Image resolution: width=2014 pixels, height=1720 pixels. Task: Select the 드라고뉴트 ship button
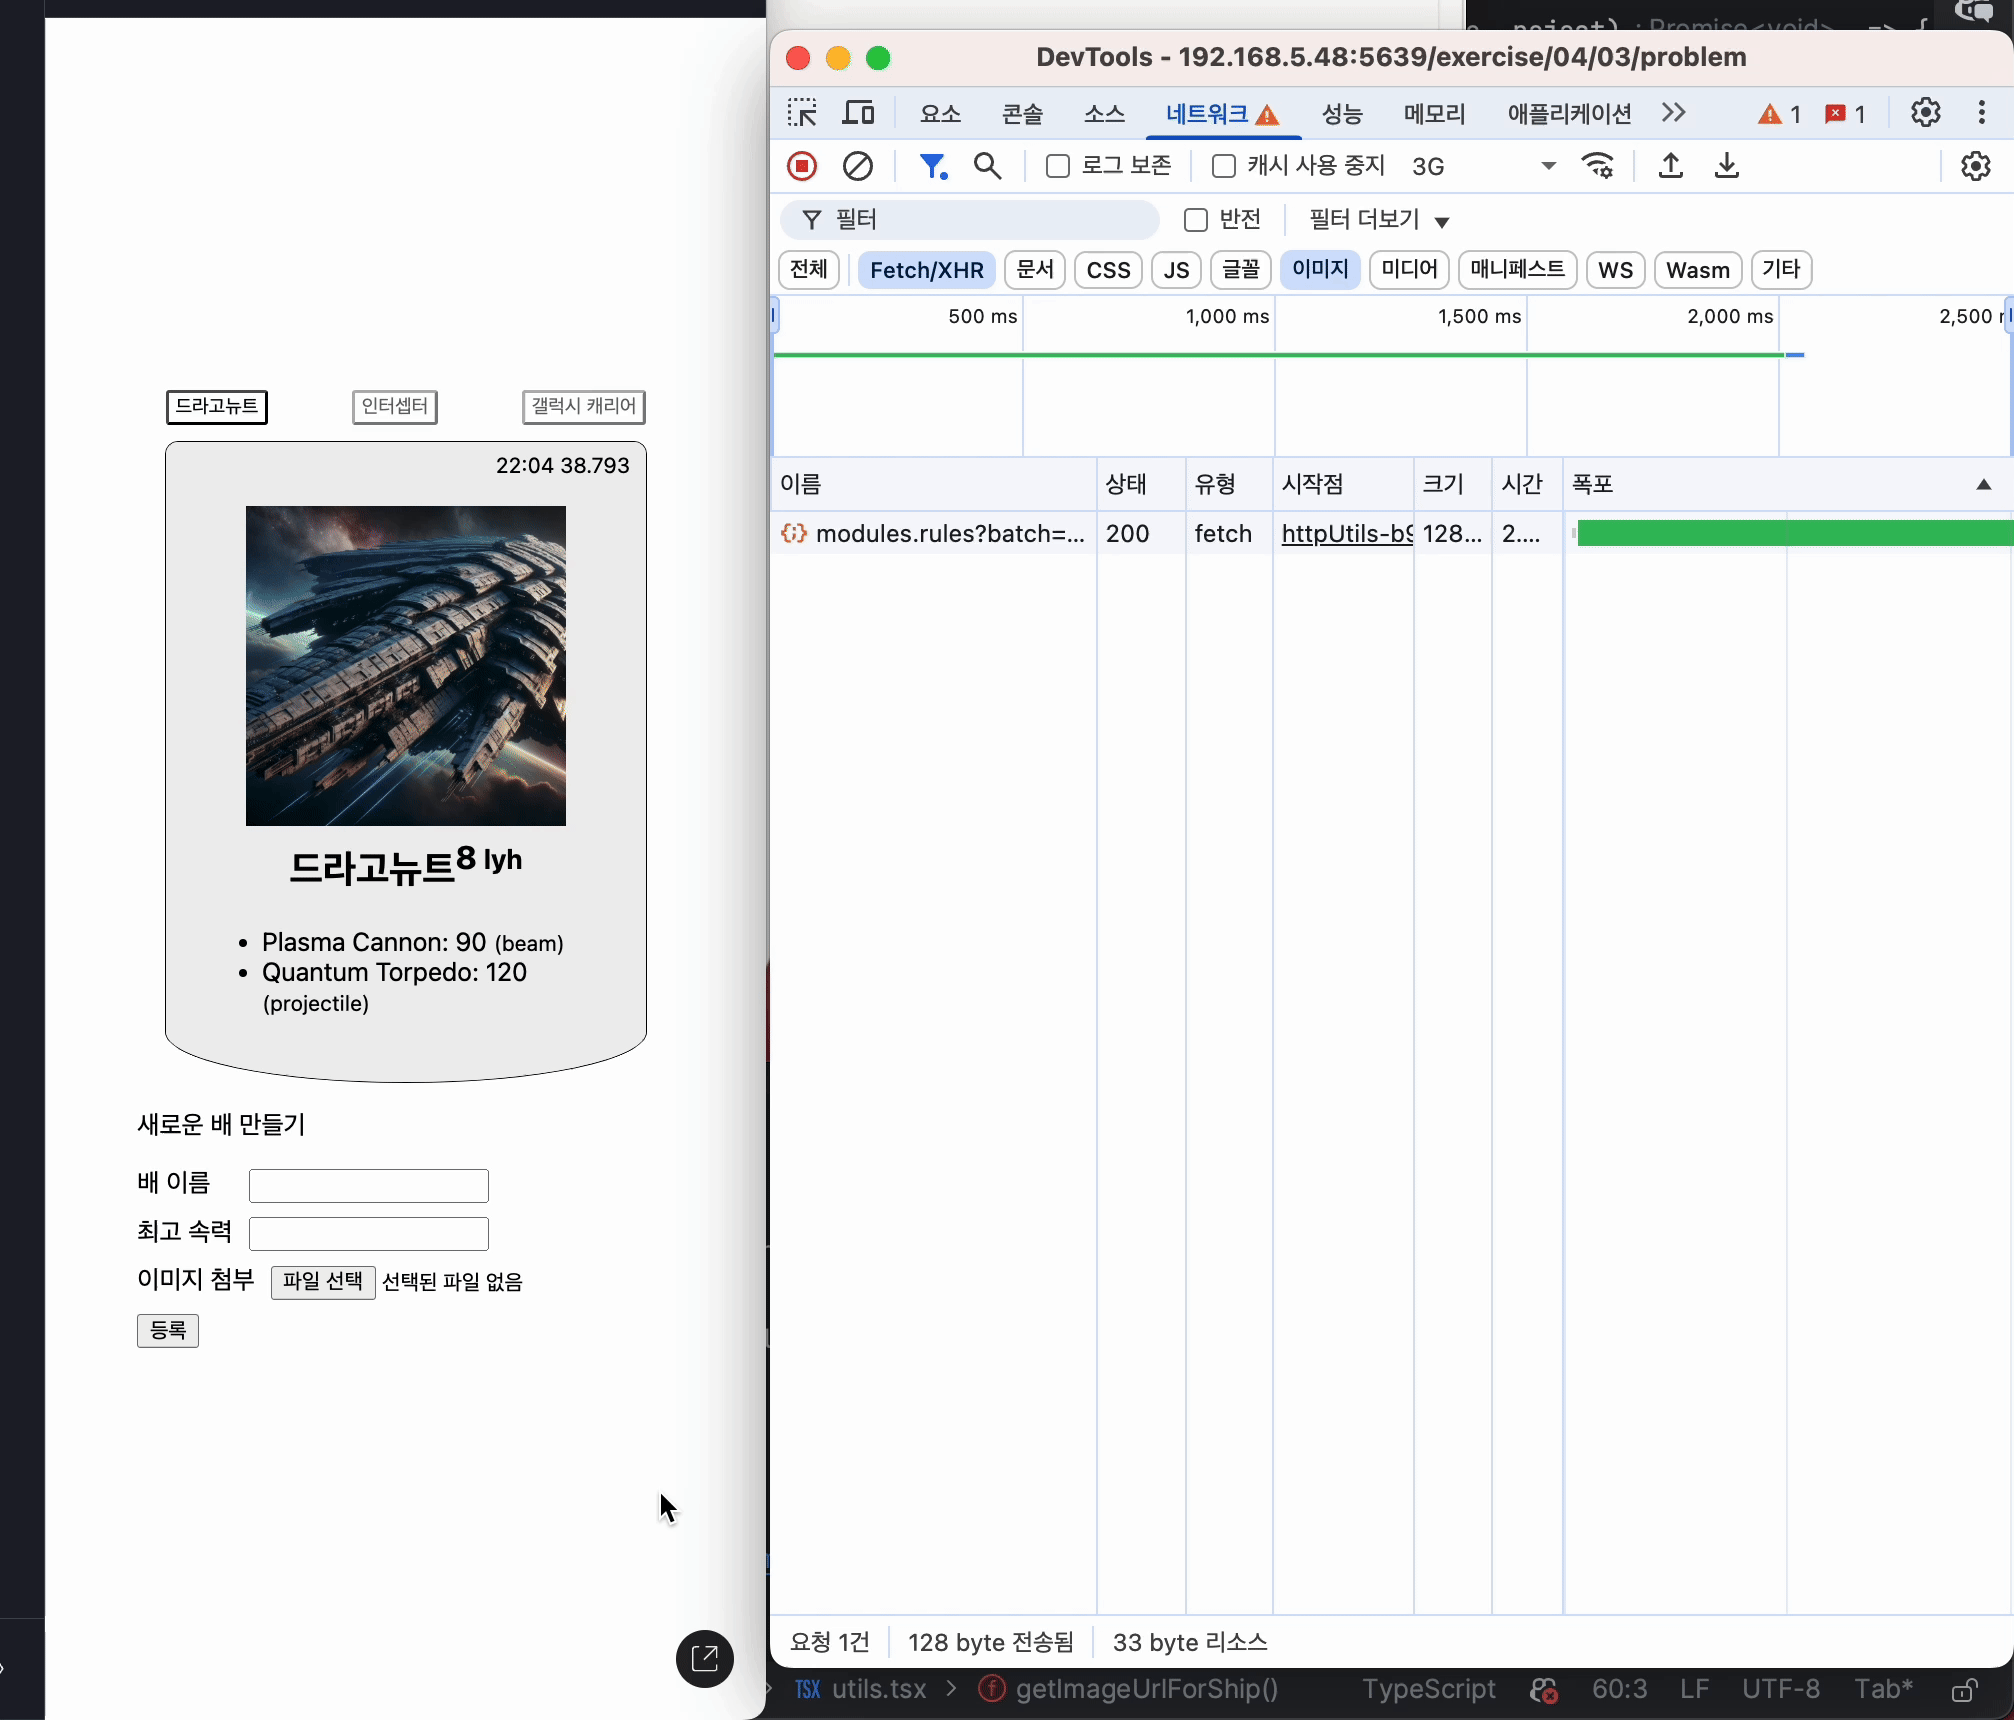(x=217, y=407)
